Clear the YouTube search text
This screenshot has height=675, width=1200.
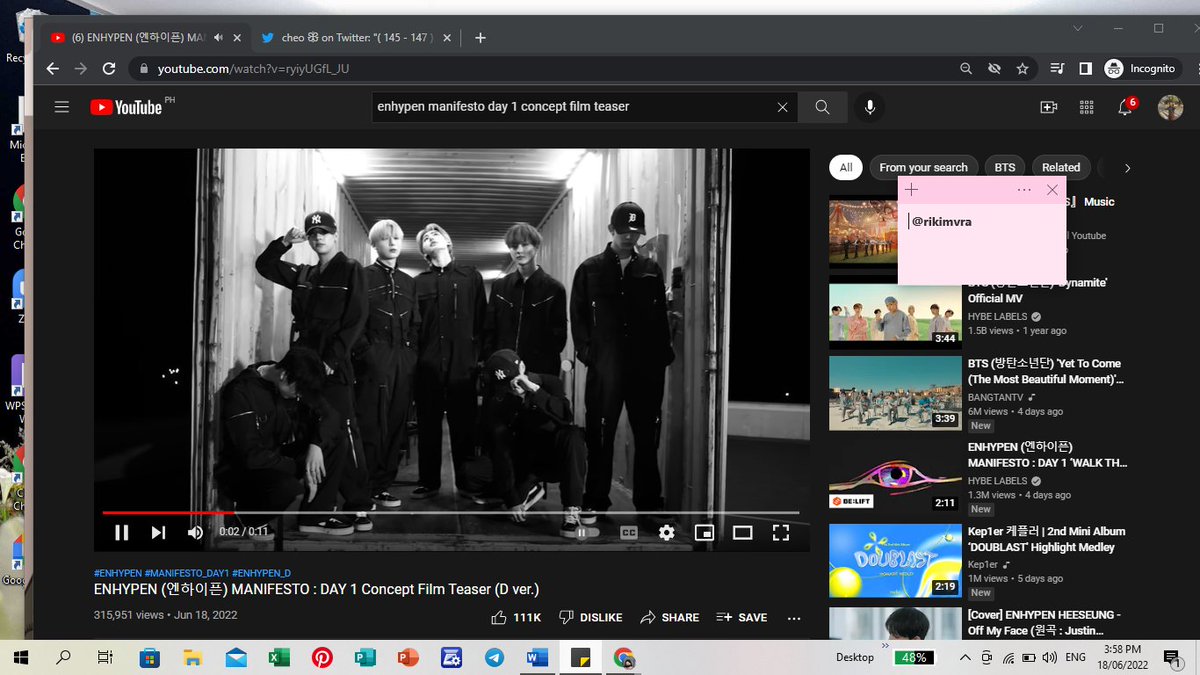pos(782,107)
